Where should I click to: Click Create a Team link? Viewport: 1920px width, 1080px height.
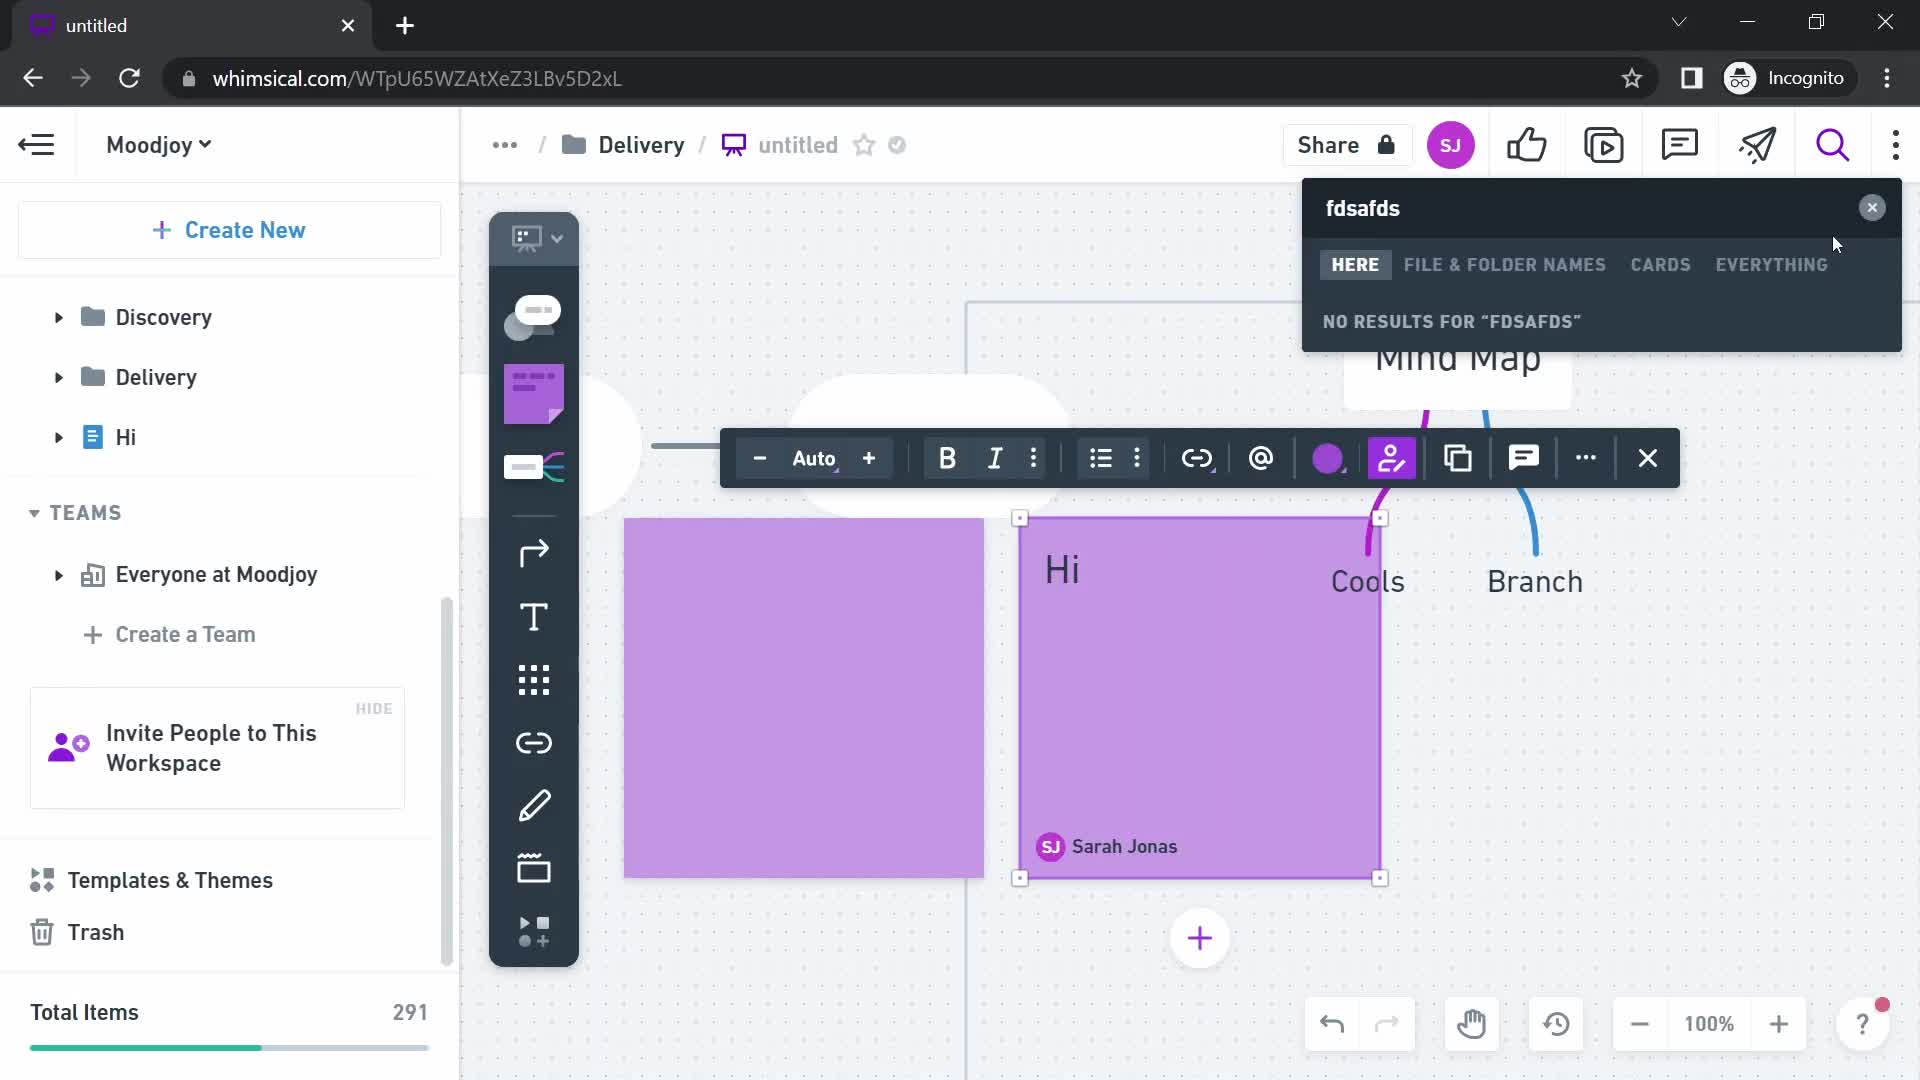pos(170,635)
